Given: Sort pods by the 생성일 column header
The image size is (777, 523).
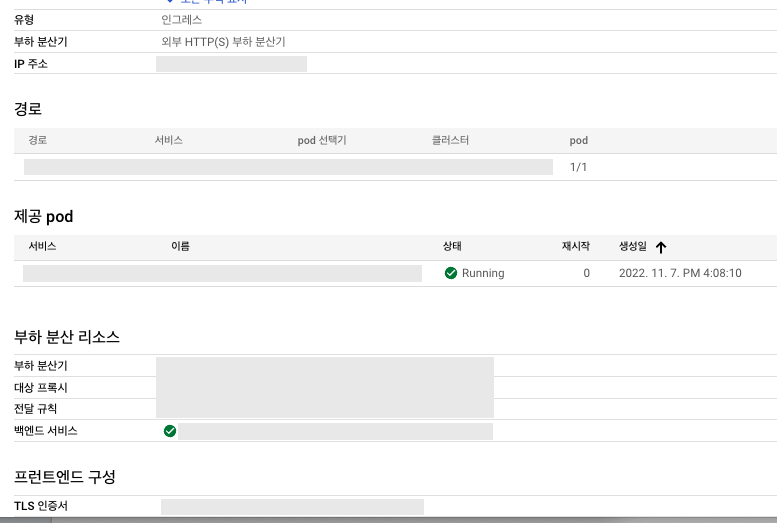Looking at the screenshot, I should click(x=633, y=246).
